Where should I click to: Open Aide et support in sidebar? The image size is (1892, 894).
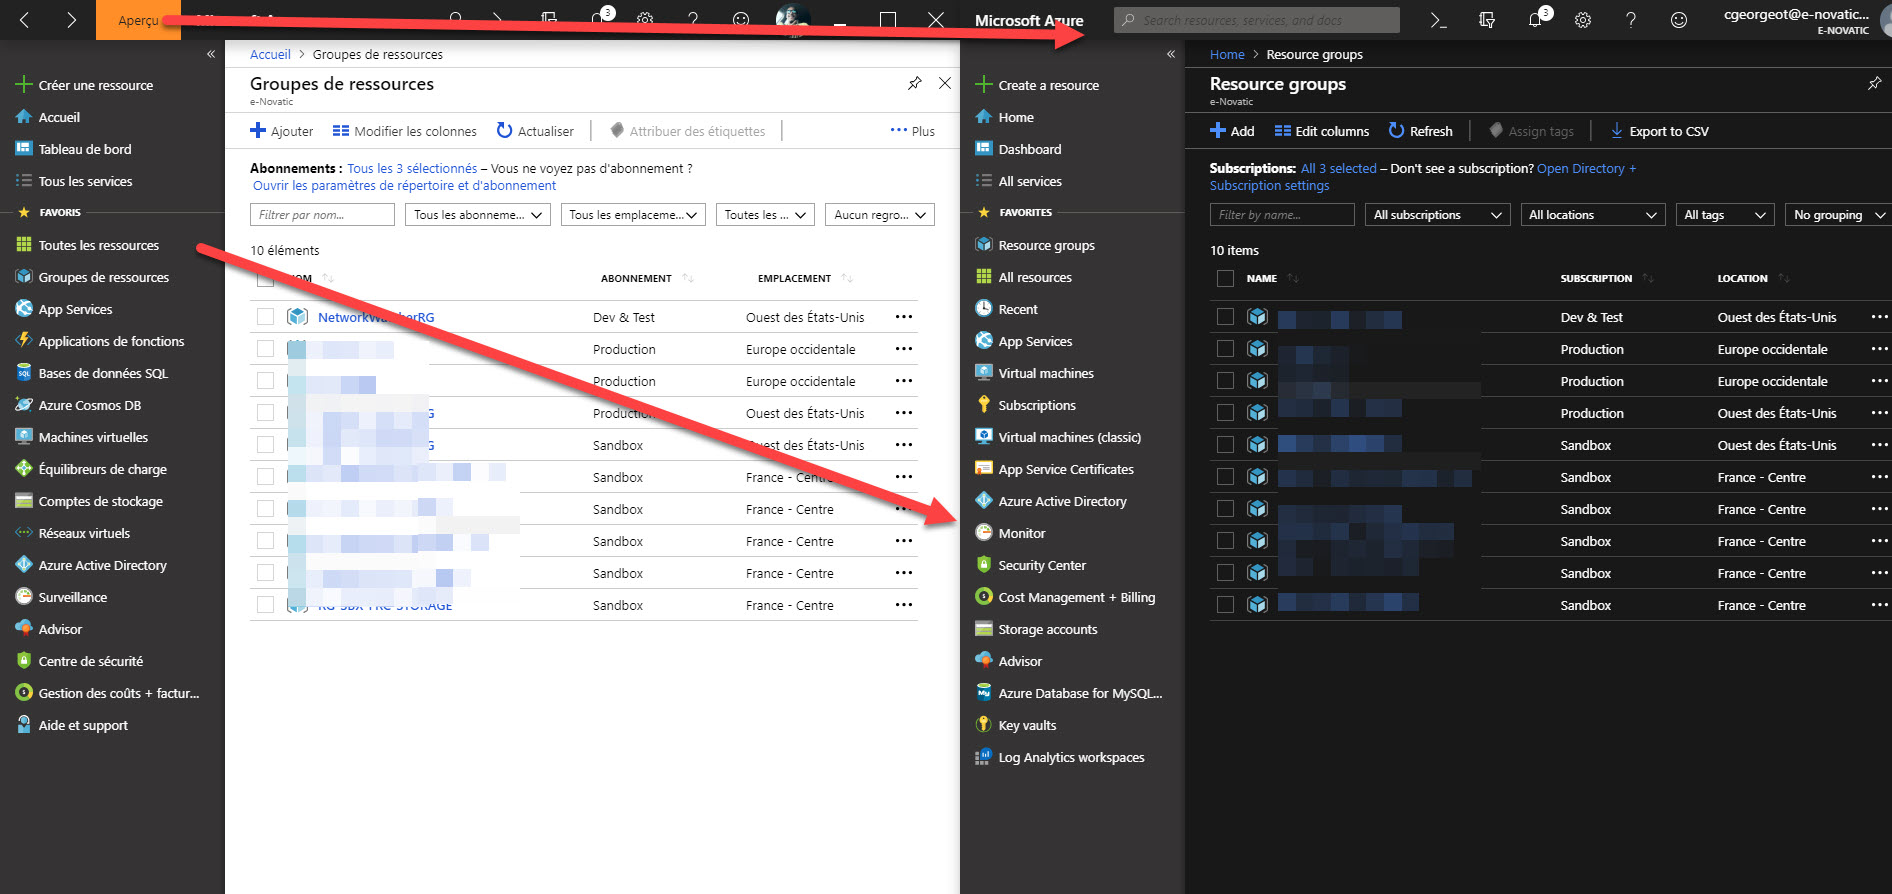point(83,725)
